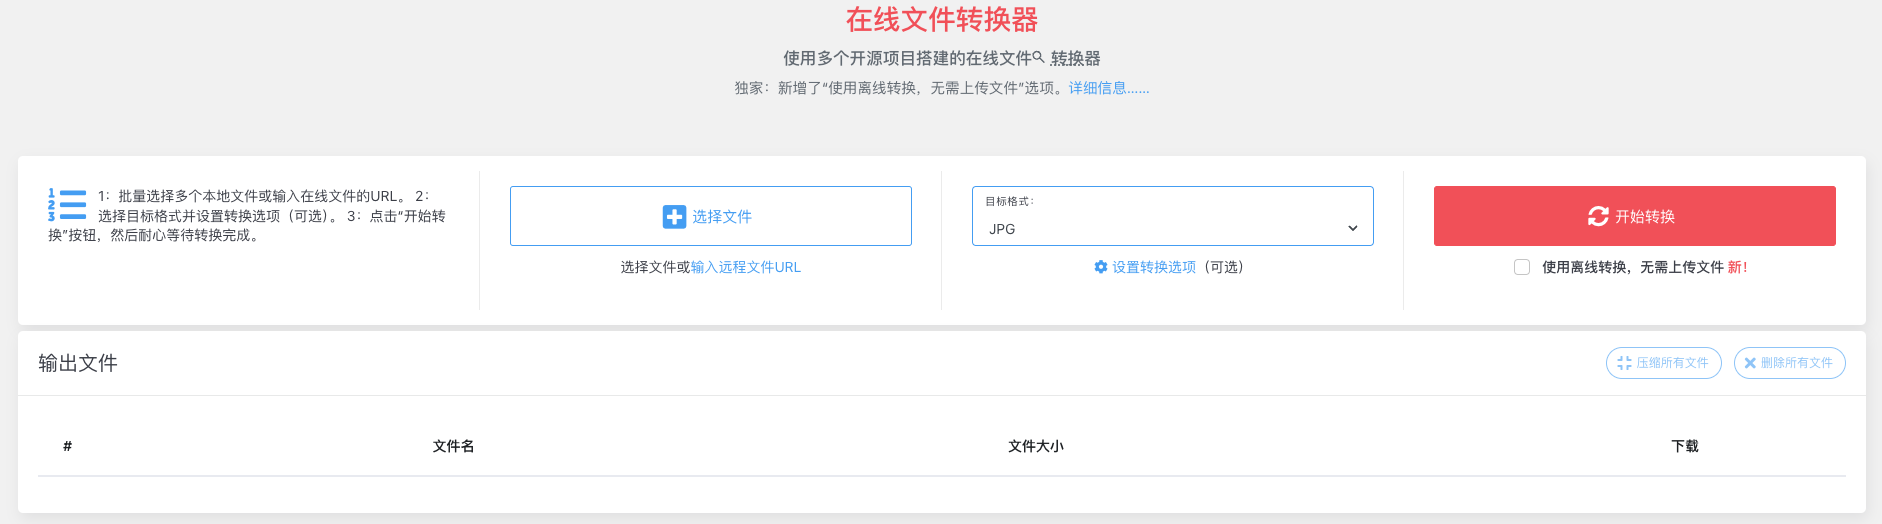Screen dimensions: 1882x524
Task: Open 输入远程文件URL link
Action: coord(746,267)
